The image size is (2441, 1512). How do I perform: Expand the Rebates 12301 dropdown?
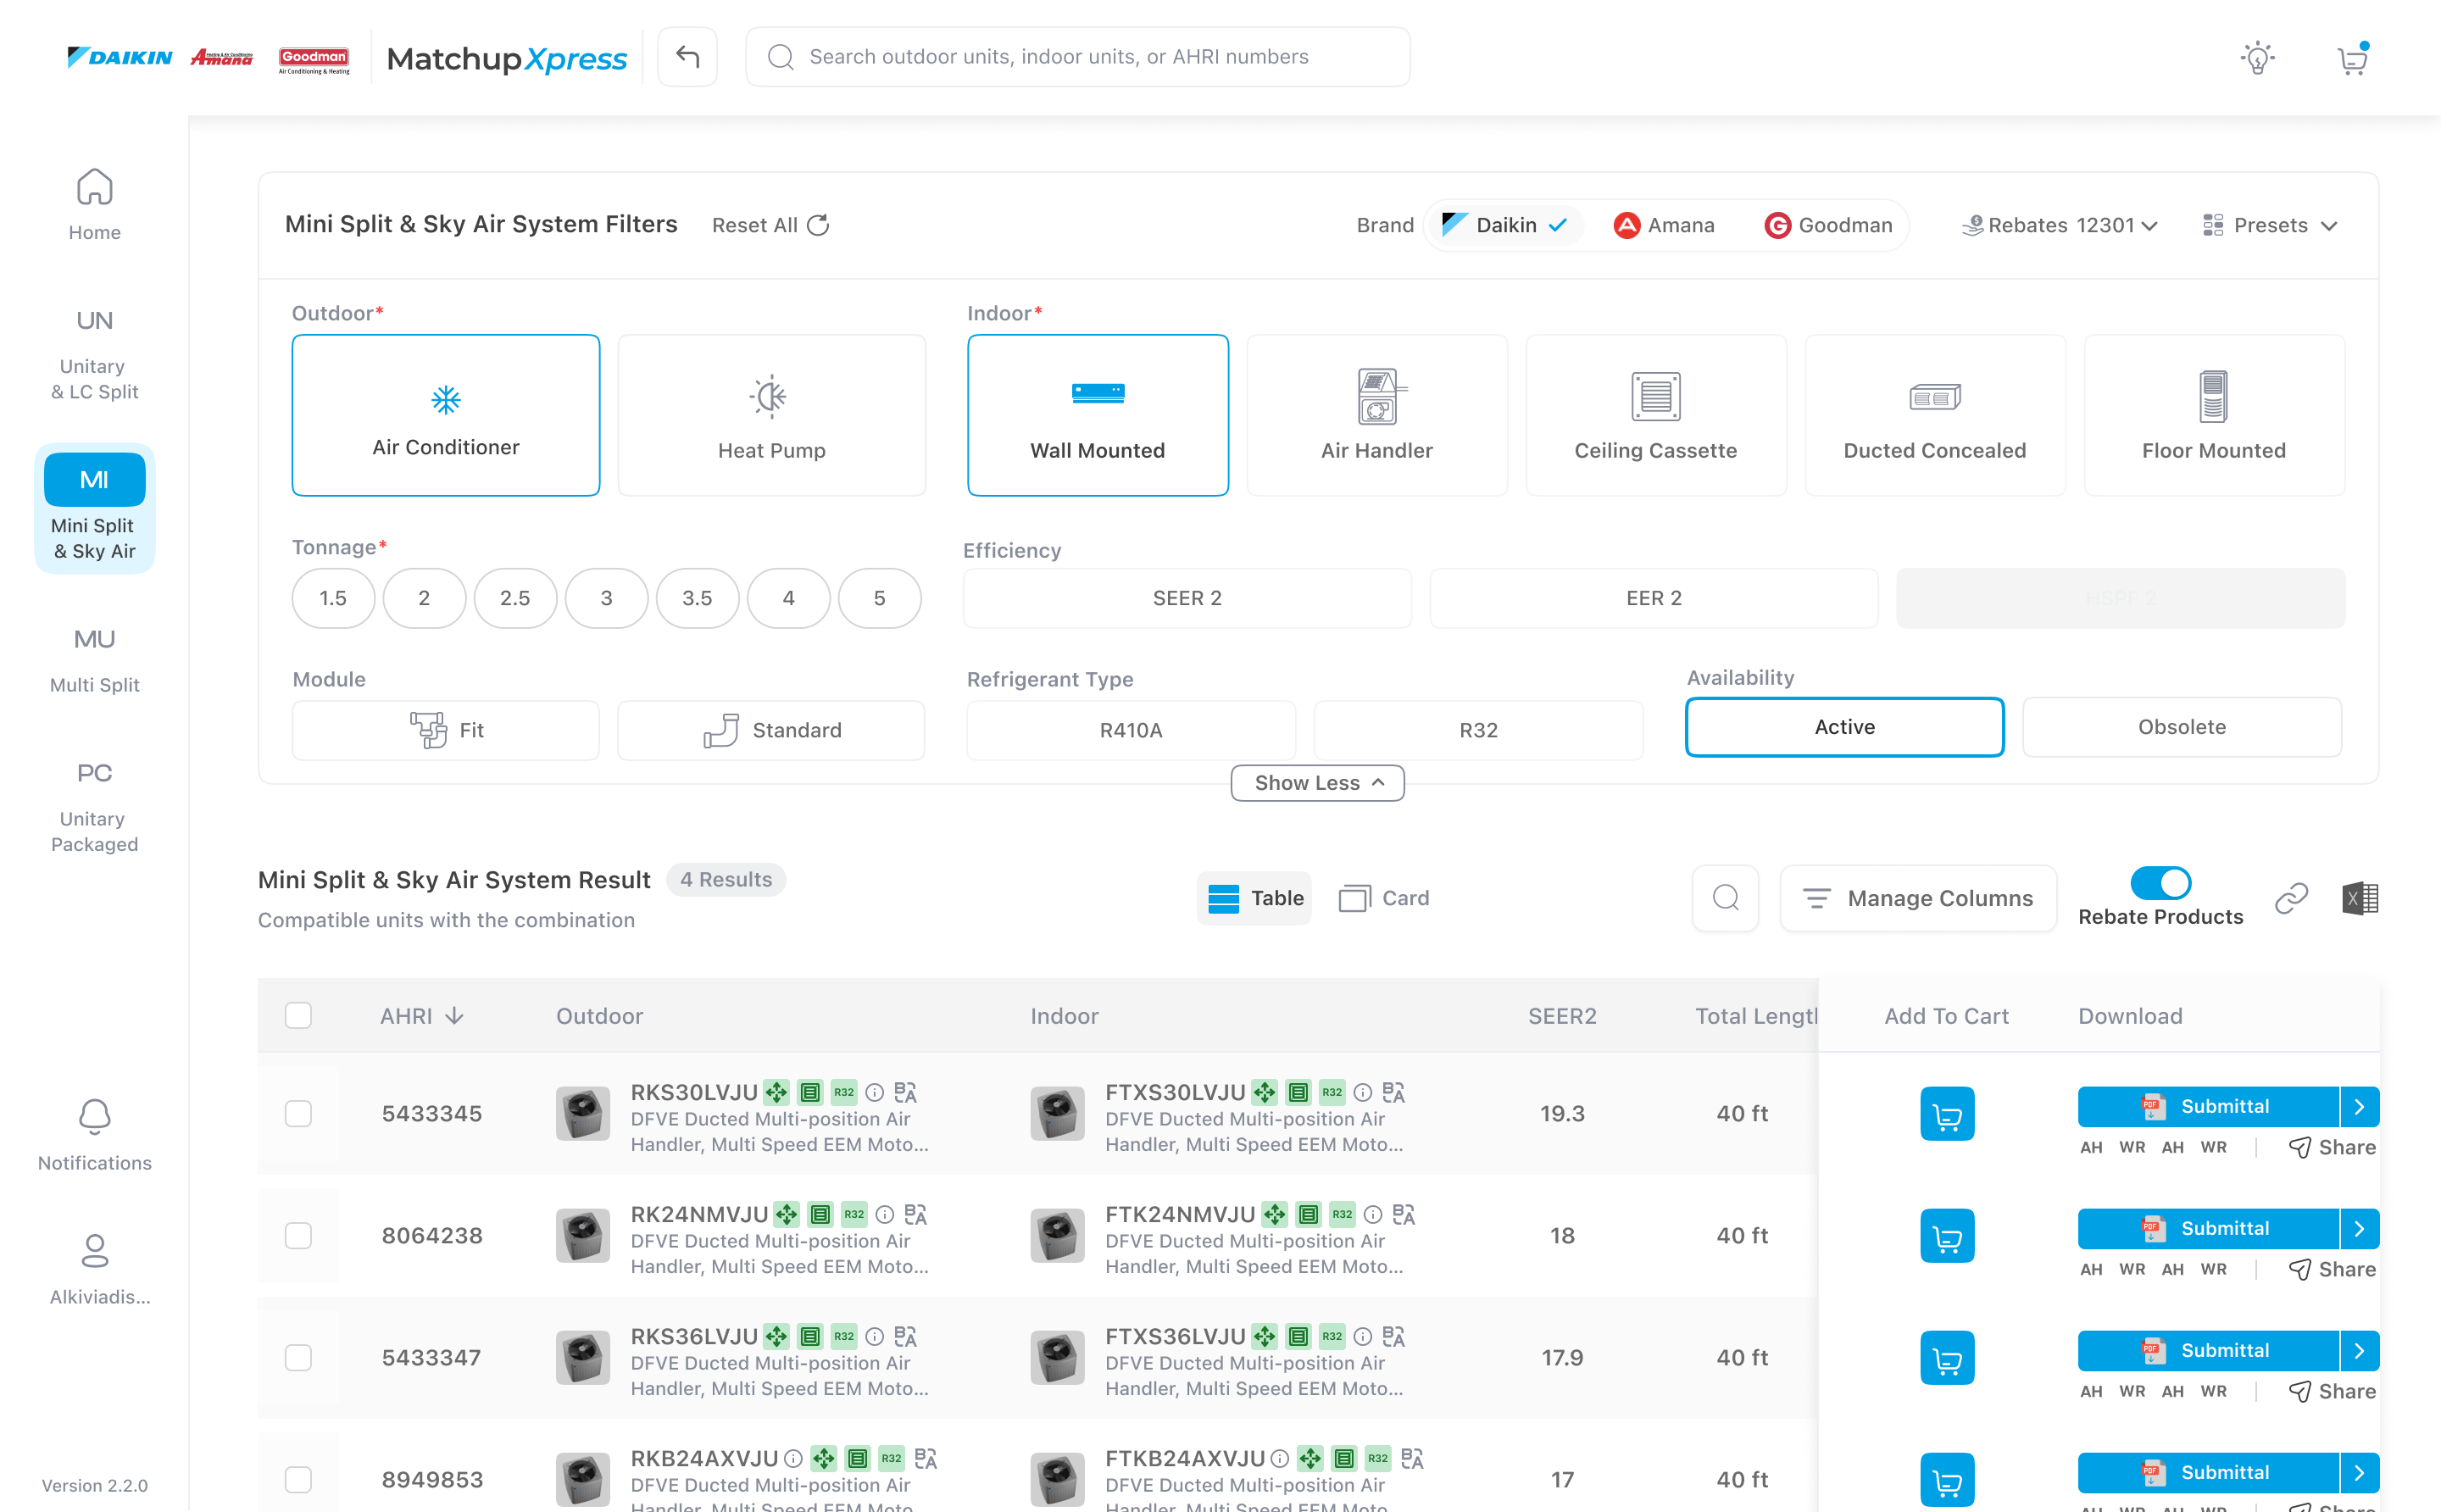coord(2060,224)
